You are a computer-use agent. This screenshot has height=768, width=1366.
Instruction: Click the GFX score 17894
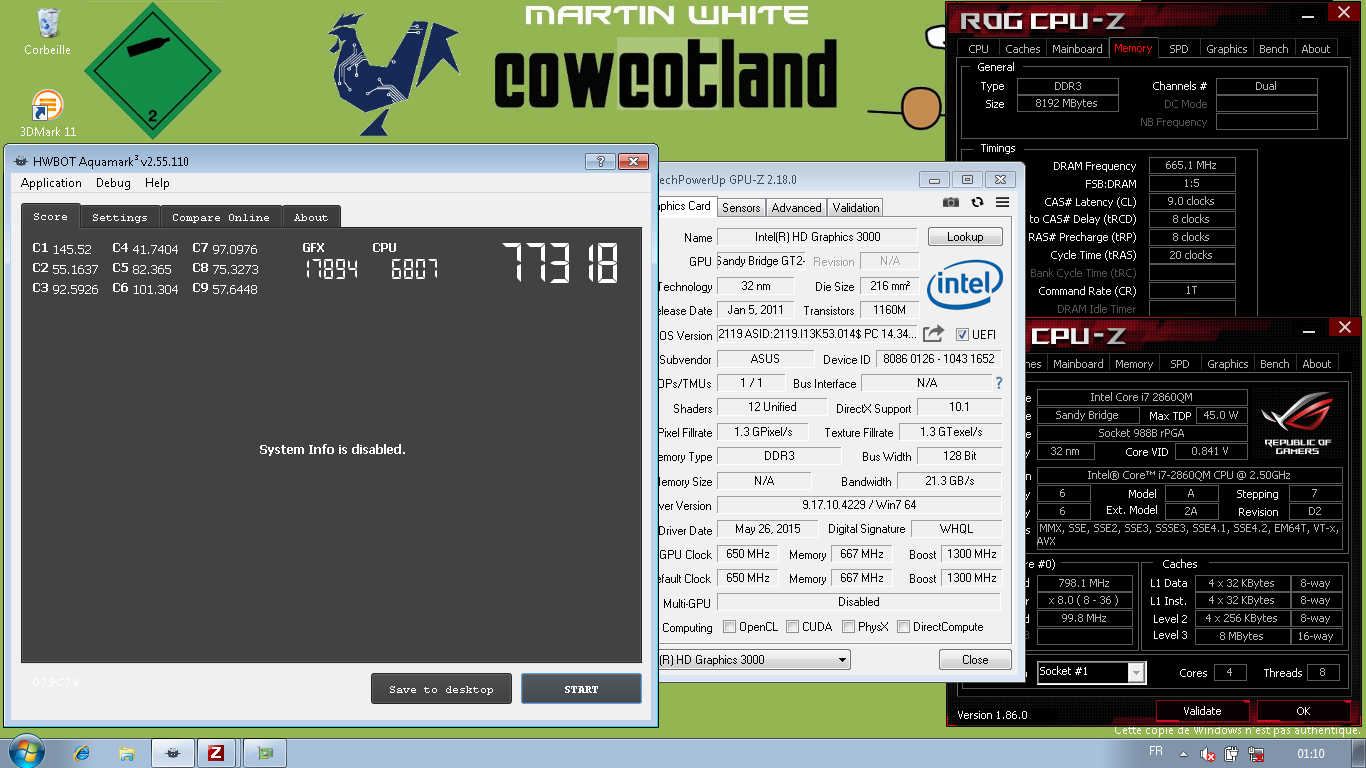tap(330, 269)
